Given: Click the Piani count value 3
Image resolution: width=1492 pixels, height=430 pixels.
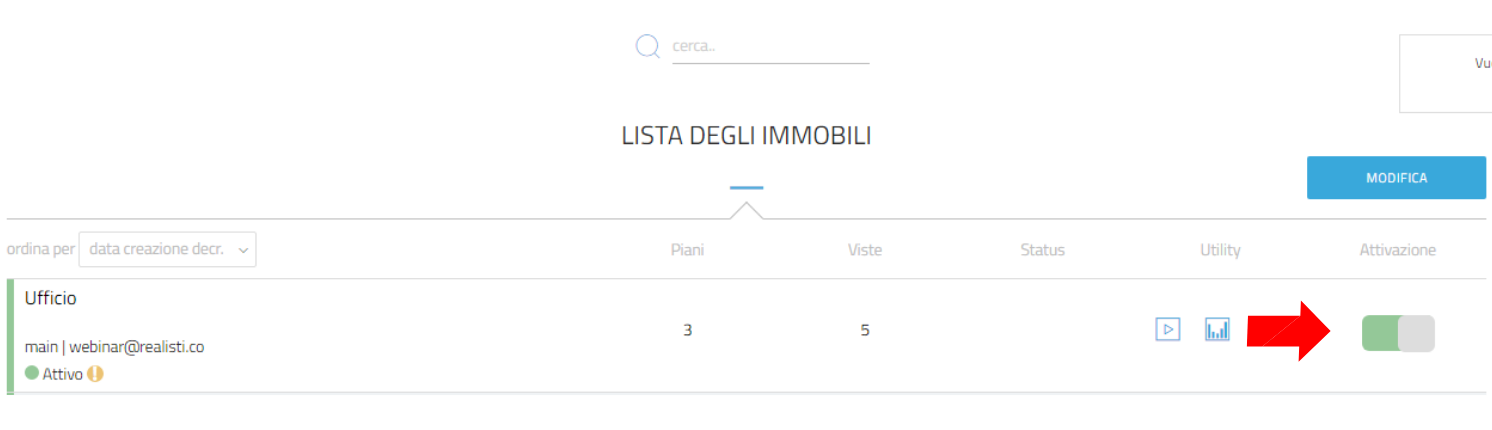Looking at the screenshot, I should click(687, 329).
